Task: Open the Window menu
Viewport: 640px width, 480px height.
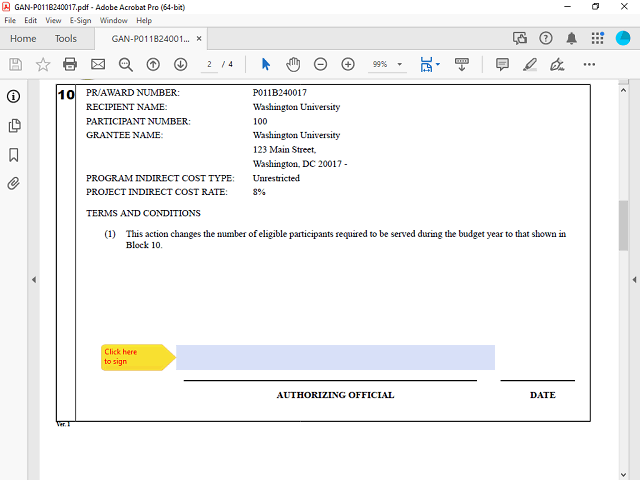Action: click(113, 20)
